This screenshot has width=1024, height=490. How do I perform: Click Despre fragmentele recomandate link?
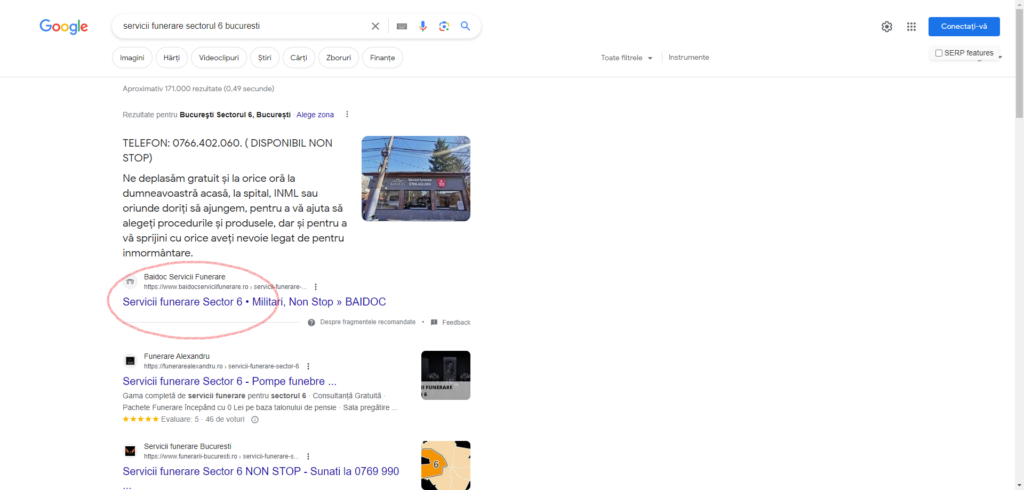[x=368, y=322]
